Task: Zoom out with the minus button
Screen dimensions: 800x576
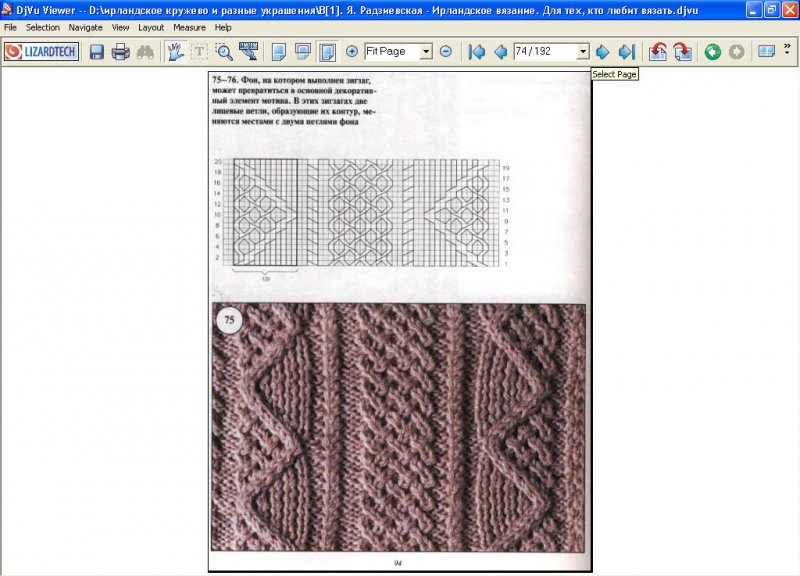Action: [446, 51]
